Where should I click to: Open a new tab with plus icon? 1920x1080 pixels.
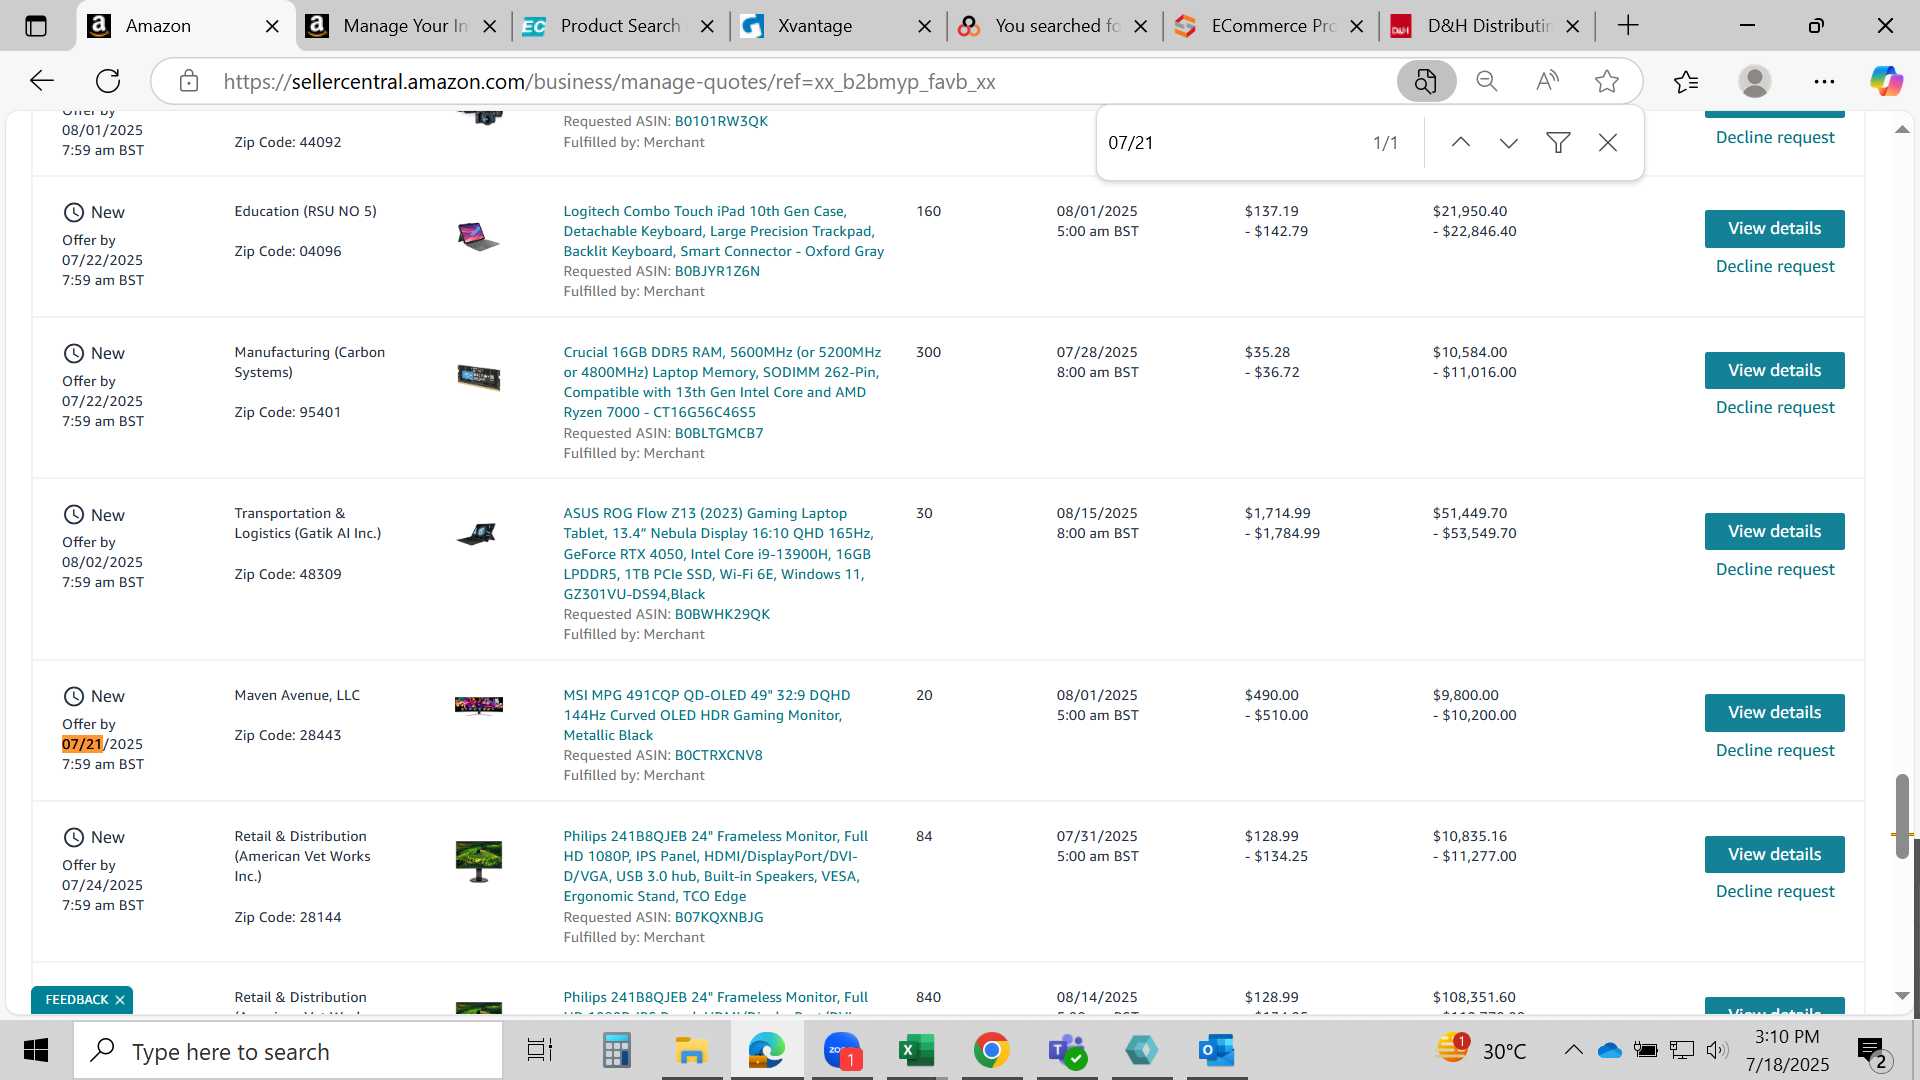[1628, 26]
